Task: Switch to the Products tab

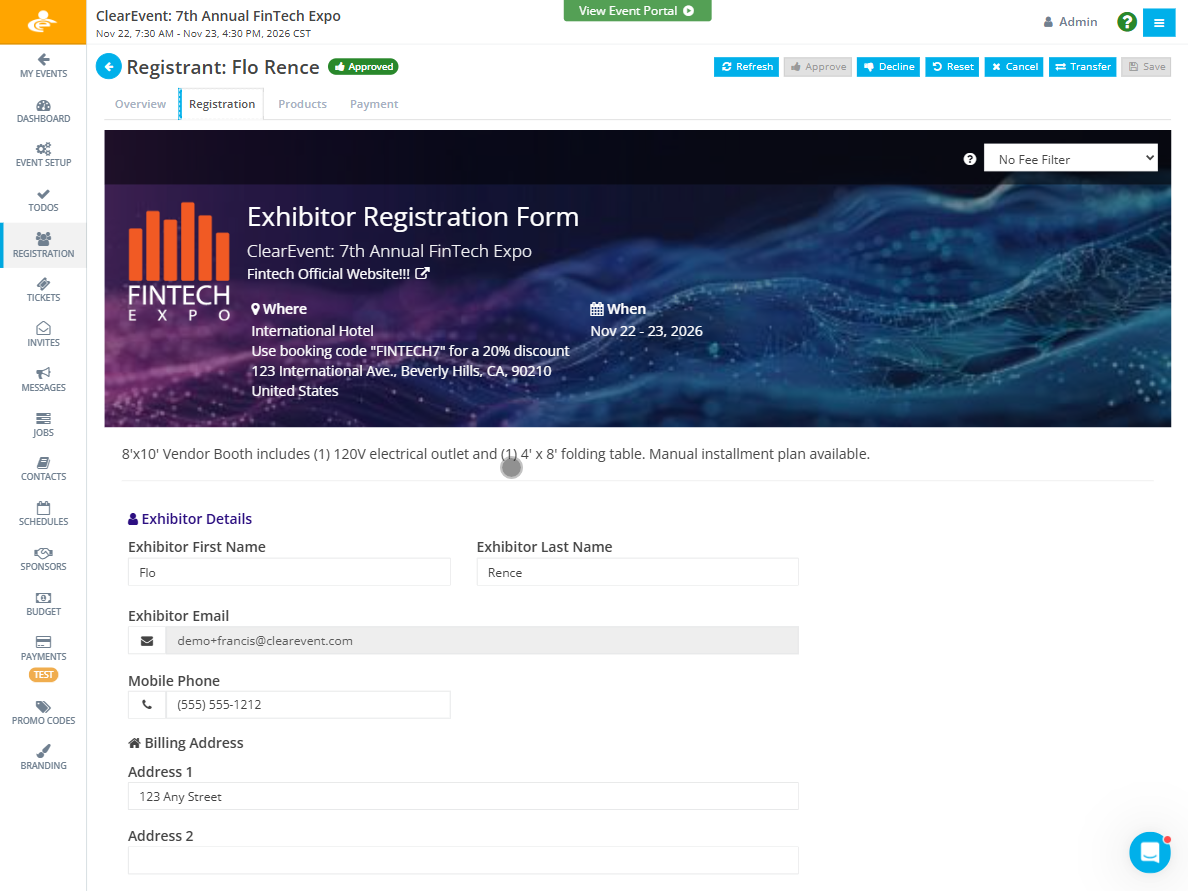Action: click(x=302, y=103)
